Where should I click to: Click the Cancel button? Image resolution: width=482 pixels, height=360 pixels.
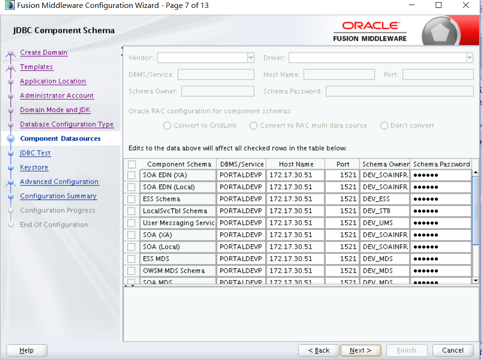pyautogui.click(x=453, y=350)
